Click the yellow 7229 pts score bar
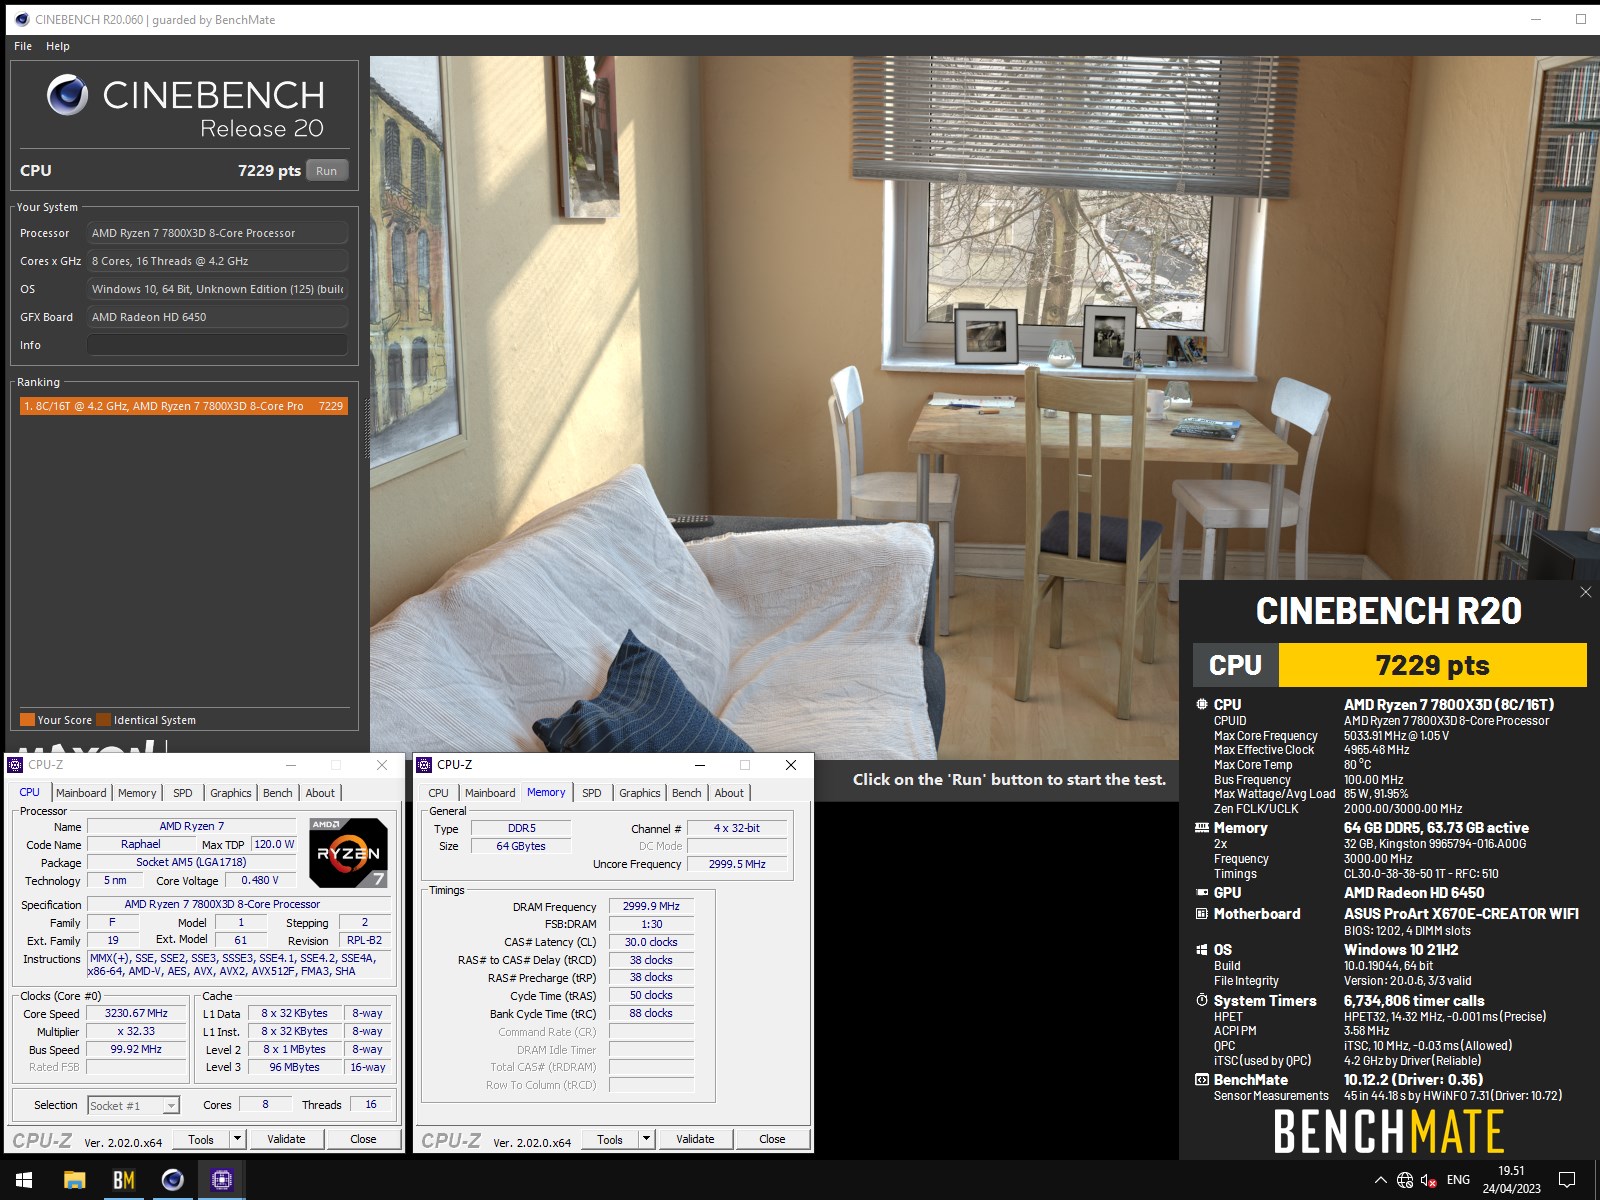The image size is (1600, 1200). 1432,665
